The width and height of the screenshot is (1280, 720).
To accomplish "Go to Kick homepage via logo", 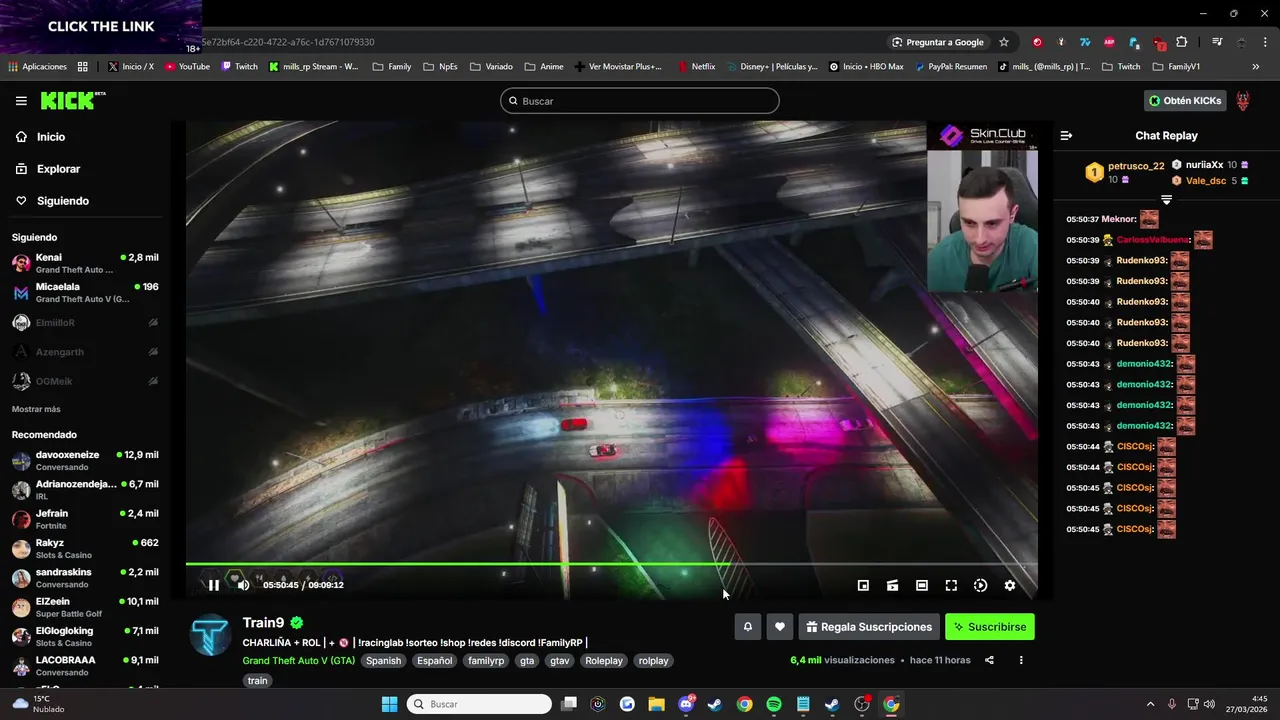I will (x=73, y=100).
